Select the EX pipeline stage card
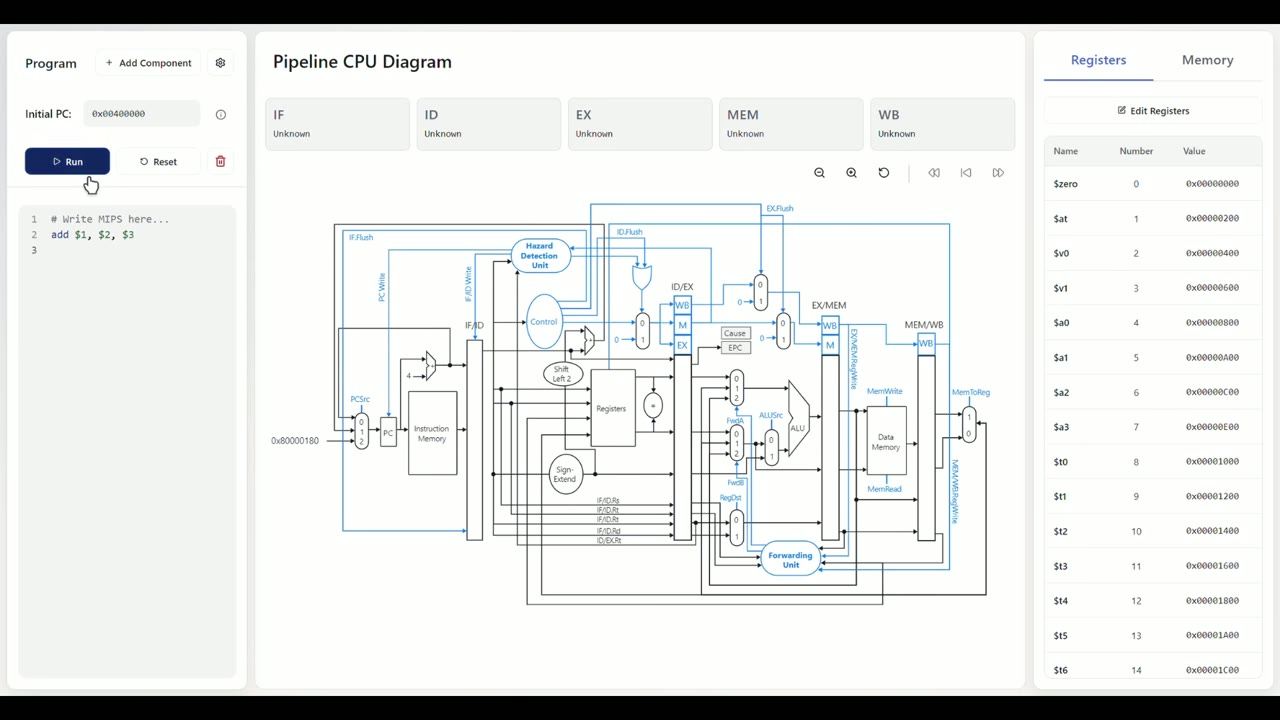1280x720 pixels. (x=640, y=124)
